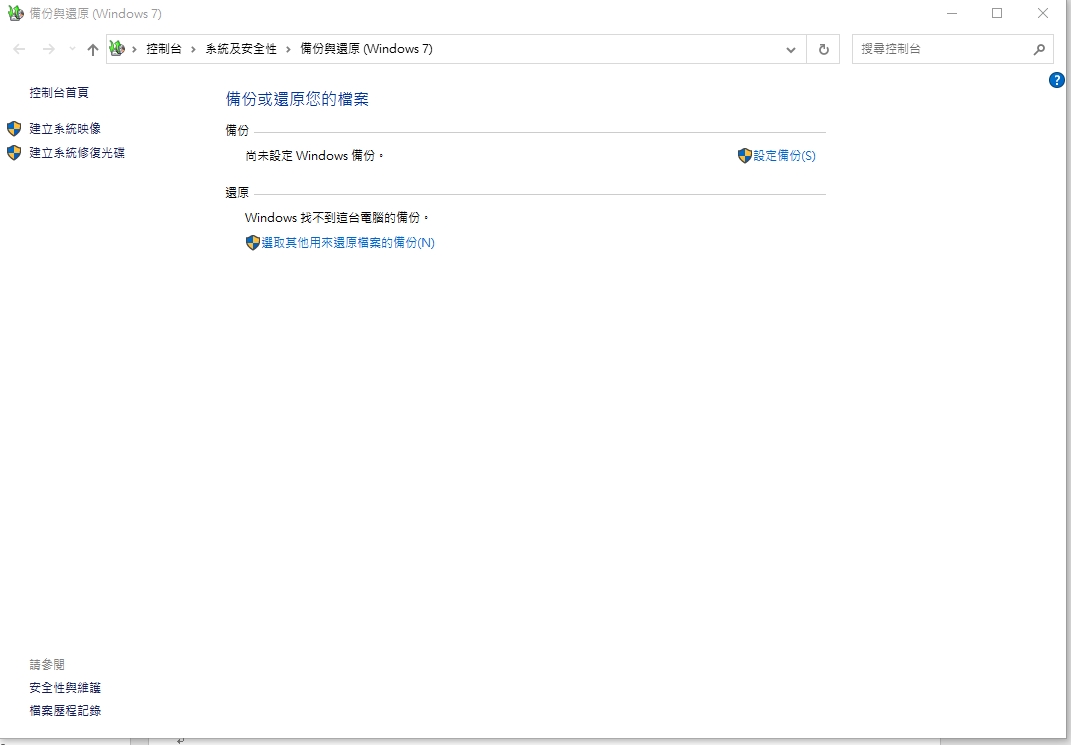
Task: Open the recent locations dropdown arrow
Action: 72,49
